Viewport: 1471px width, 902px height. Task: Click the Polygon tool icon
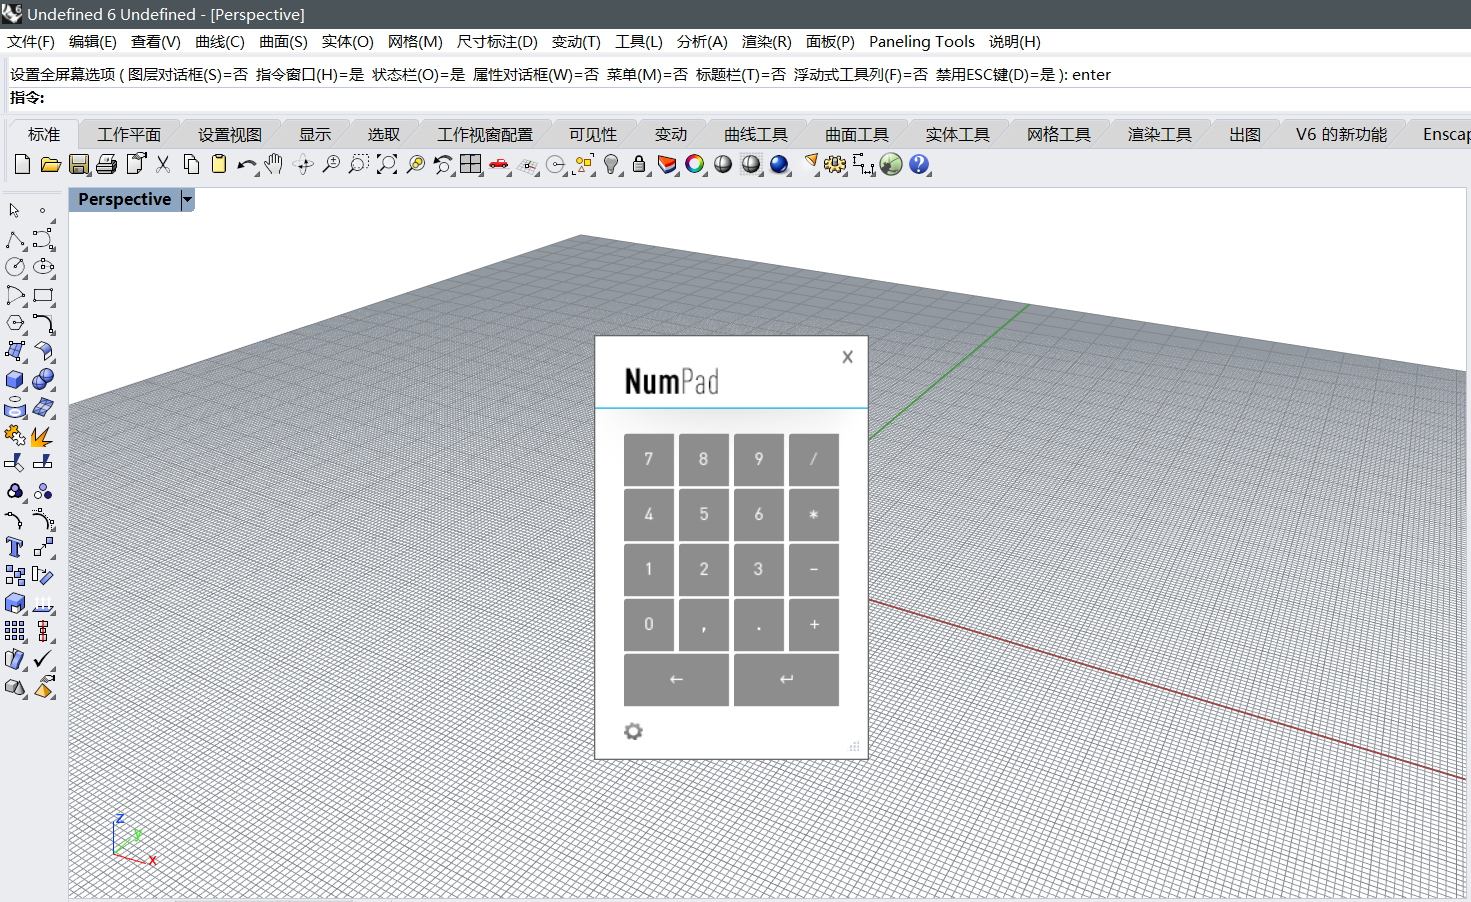coord(15,323)
